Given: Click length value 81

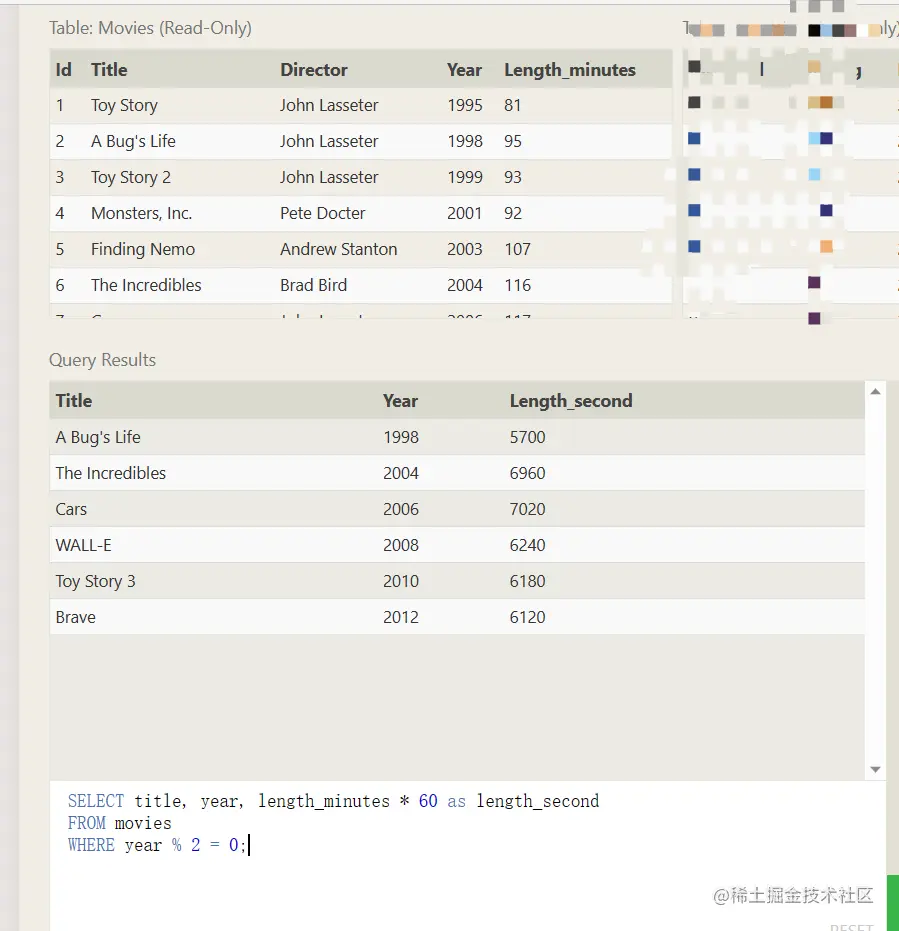Looking at the screenshot, I should point(512,105).
